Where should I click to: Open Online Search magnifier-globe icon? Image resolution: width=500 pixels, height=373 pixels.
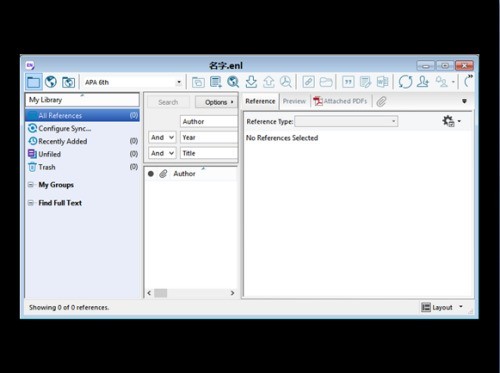point(233,82)
